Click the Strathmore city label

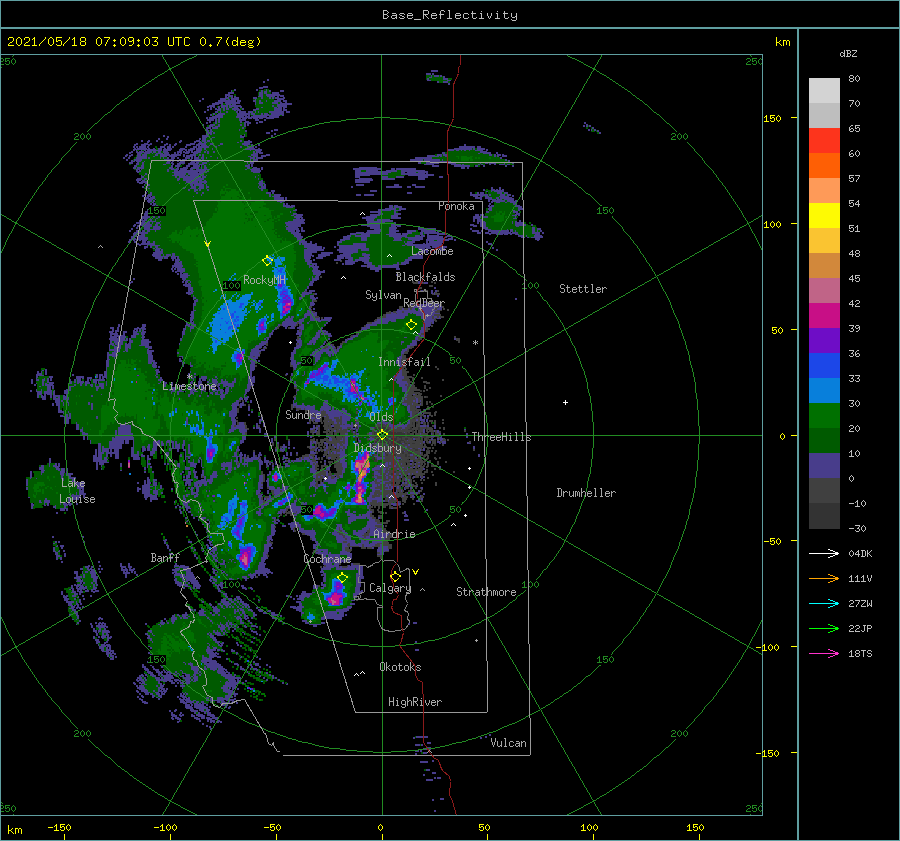tap(486, 592)
